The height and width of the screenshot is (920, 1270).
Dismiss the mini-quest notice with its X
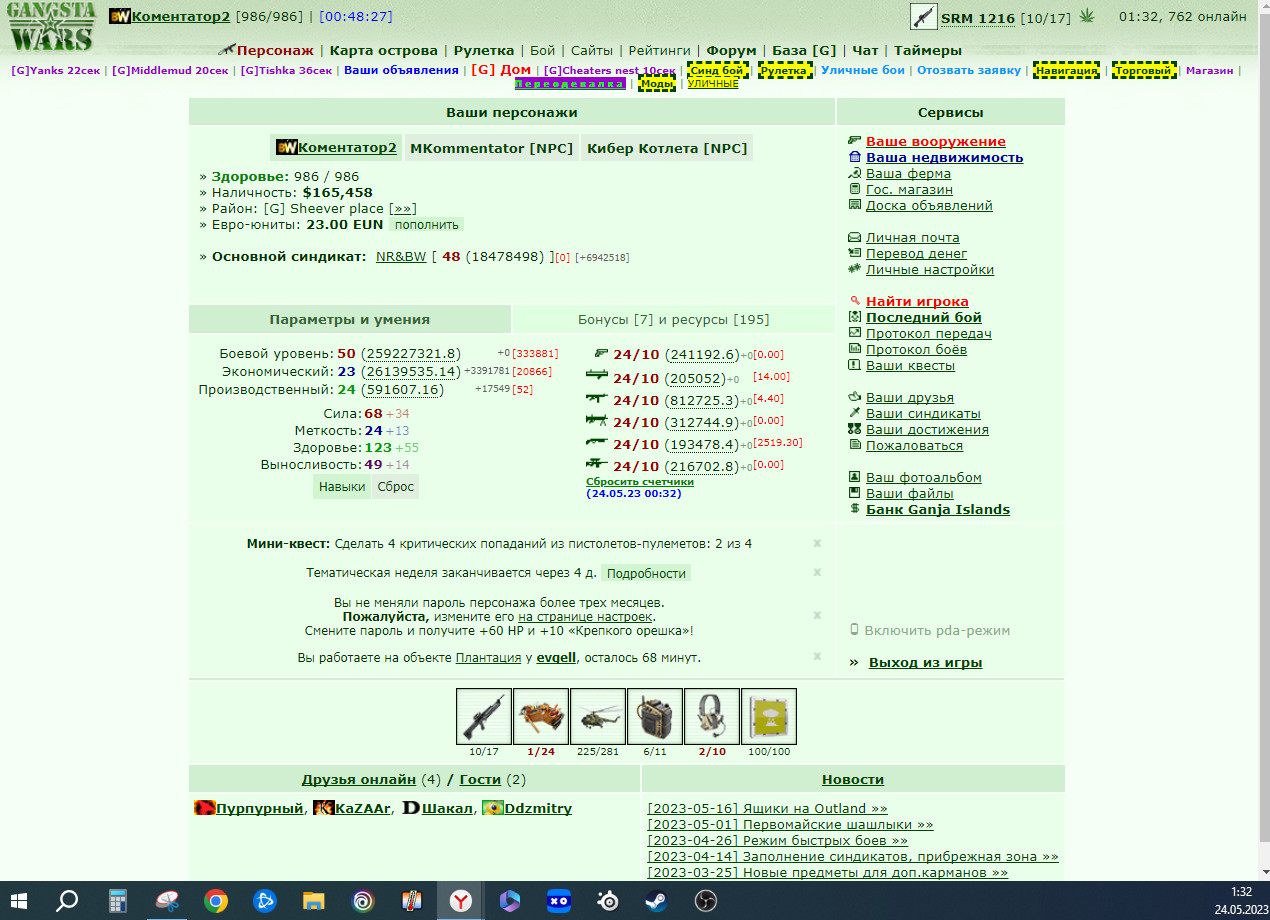click(x=817, y=544)
